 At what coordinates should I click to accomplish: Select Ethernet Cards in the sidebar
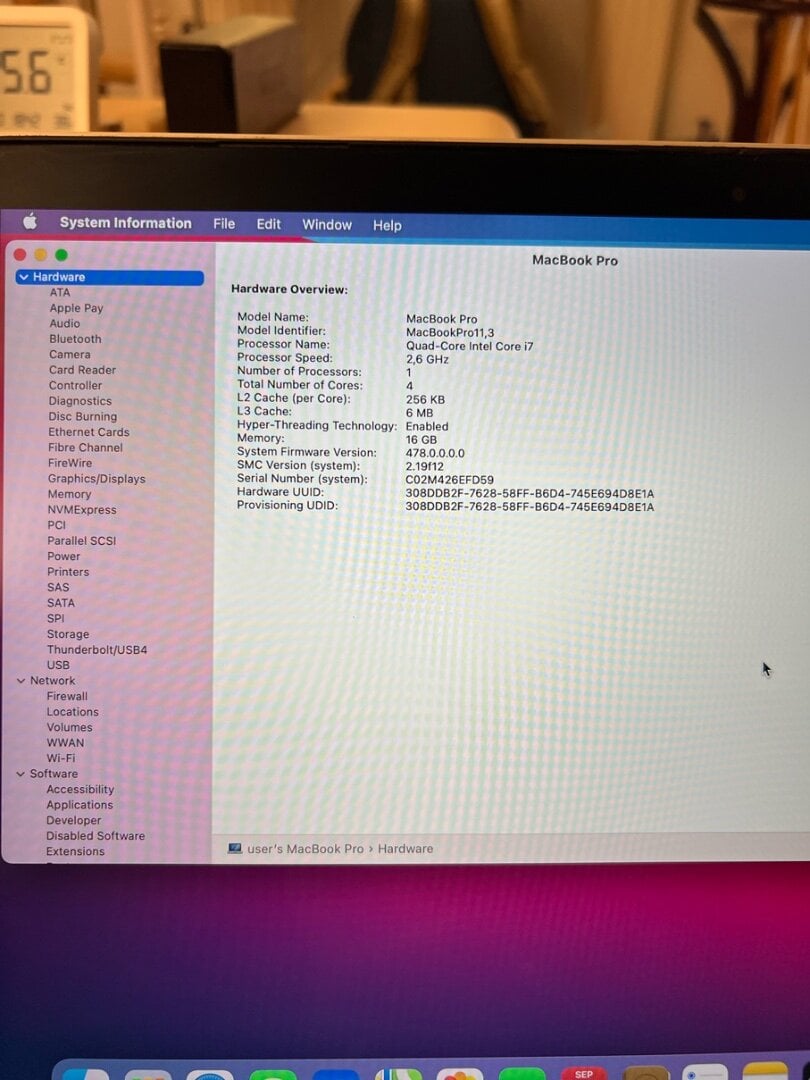click(89, 432)
